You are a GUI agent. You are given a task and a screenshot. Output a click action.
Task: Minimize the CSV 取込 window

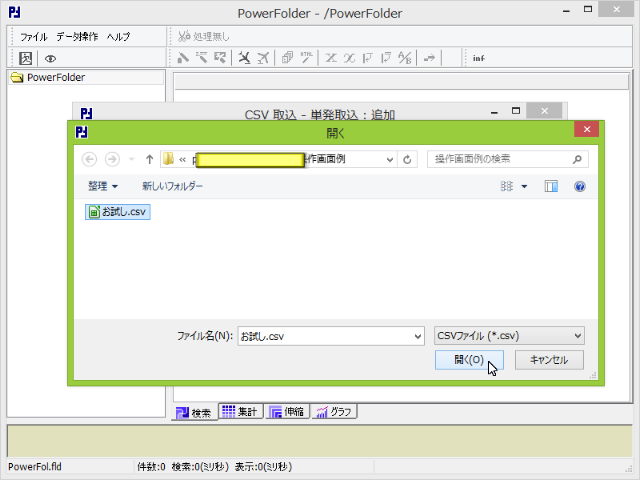pyautogui.click(x=494, y=112)
